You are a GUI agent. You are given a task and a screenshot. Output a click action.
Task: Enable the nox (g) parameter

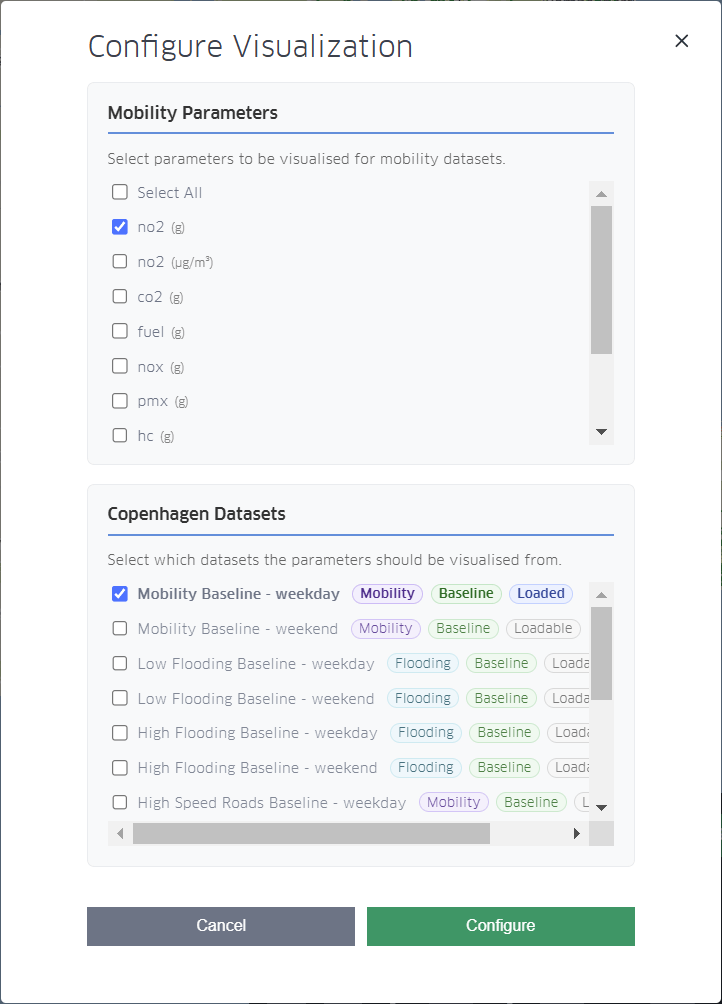[x=120, y=366]
